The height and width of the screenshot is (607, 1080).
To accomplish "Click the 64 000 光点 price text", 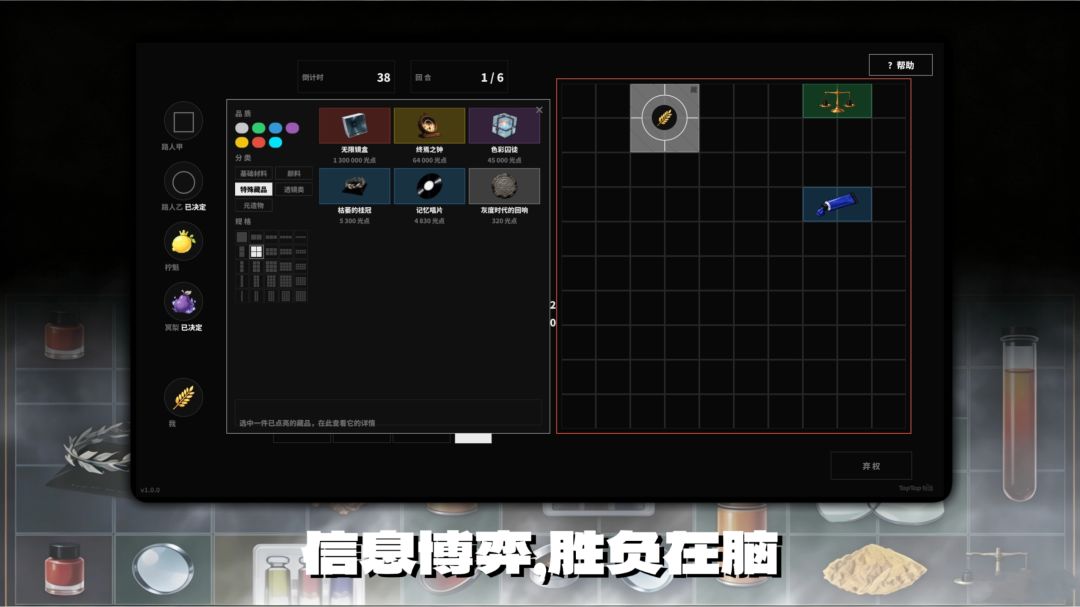I will (x=429, y=161).
